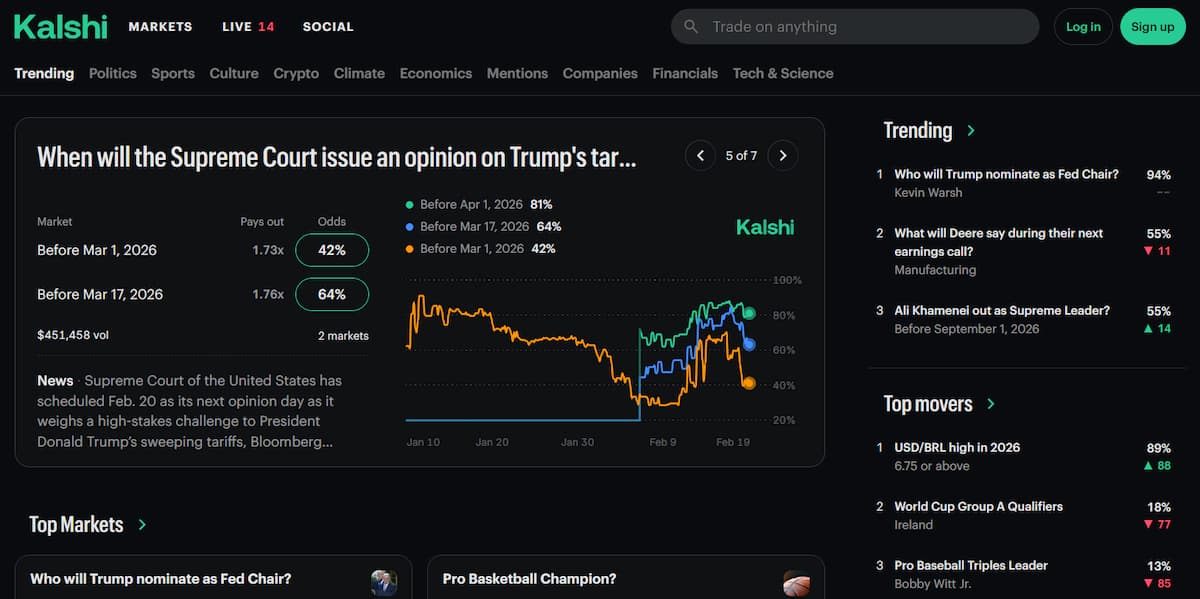The image size is (1200, 599).
Task: Open the Crypto category tab
Action: click(296, 73)
